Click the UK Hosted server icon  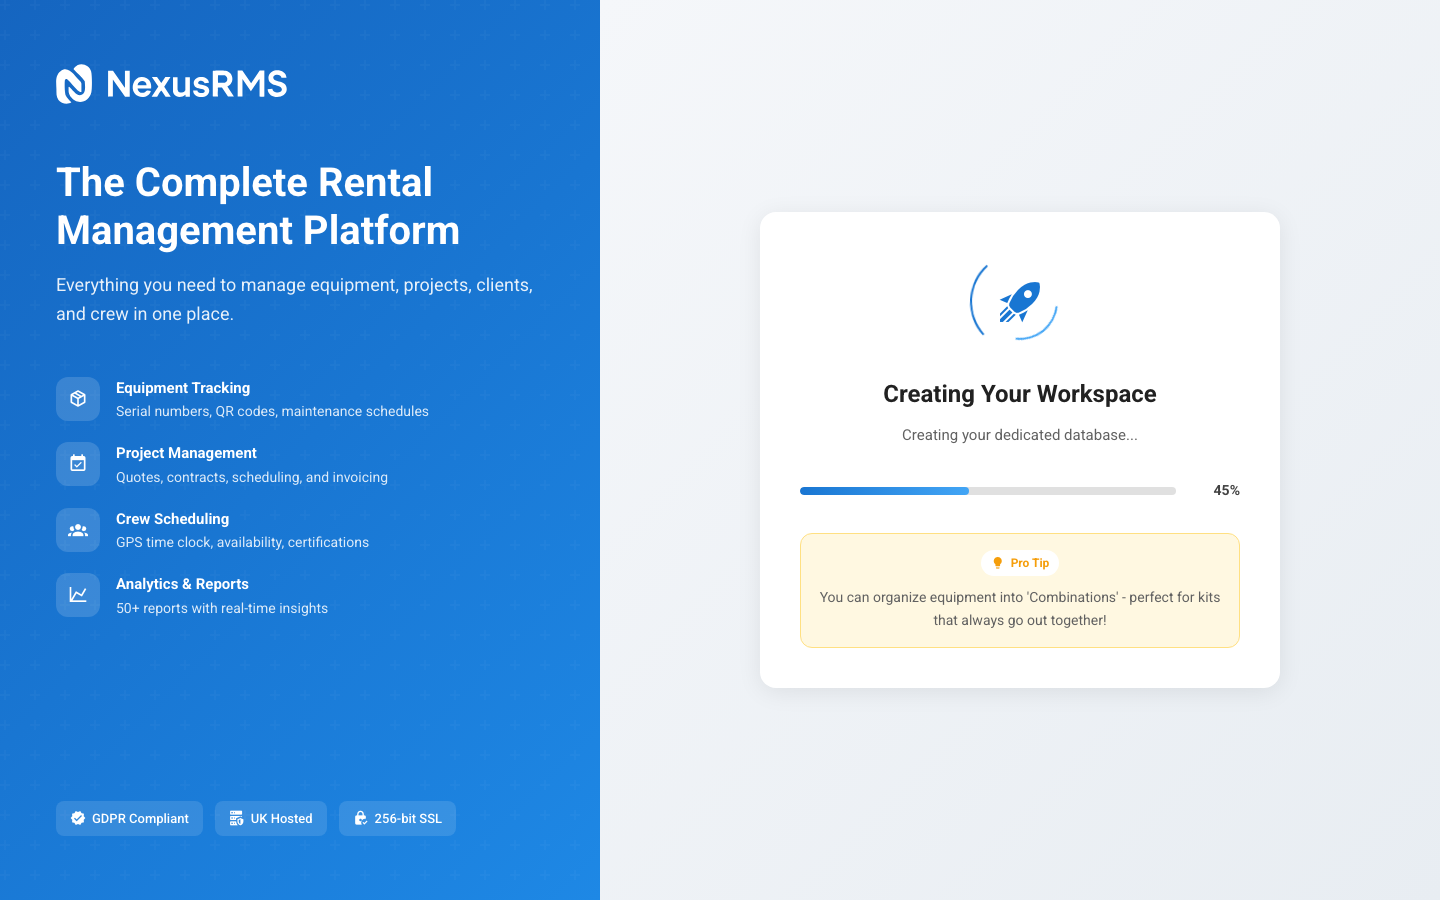236,818
